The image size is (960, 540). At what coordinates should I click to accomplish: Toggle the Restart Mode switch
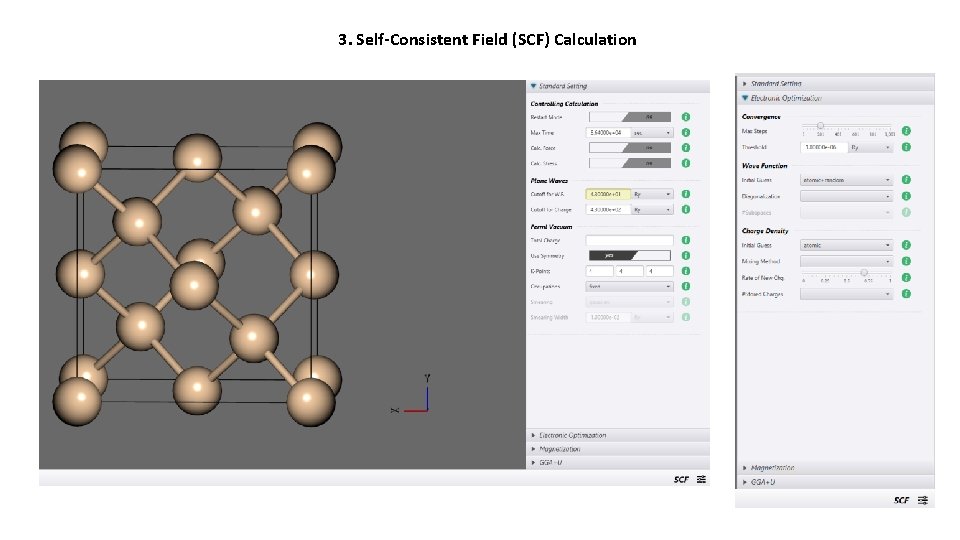629,117
